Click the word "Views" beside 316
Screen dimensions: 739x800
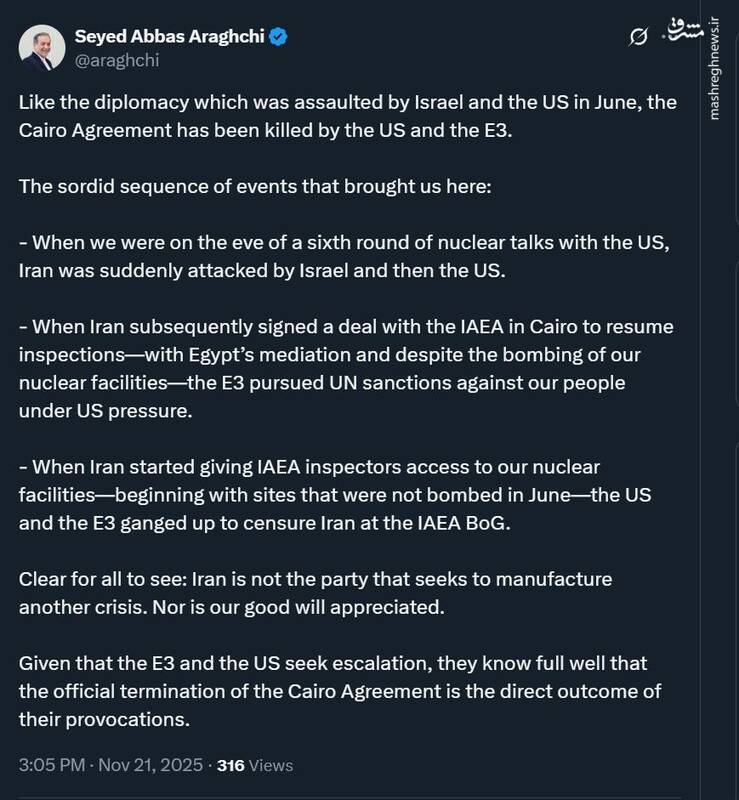tap(271, 765)
